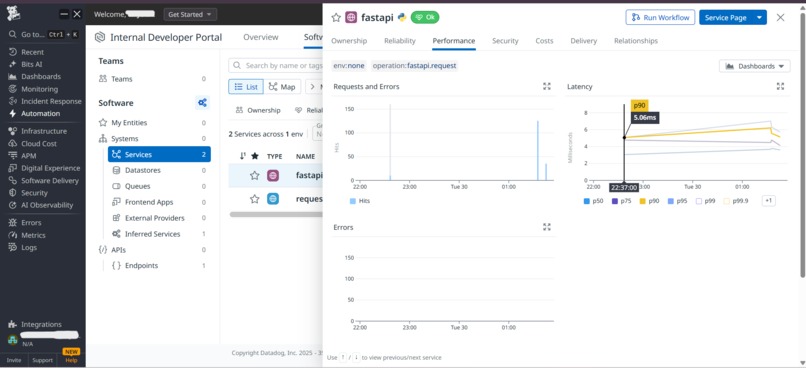Screen dimensions: 806x368
Task: Open the Overview tab of Developer Portal
Action: point(261,37)
